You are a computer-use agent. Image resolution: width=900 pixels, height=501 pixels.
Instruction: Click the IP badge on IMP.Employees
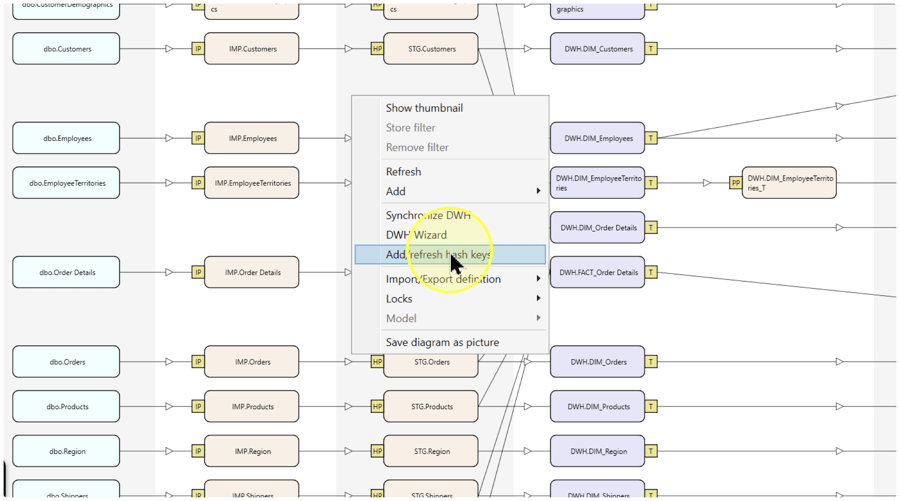(x=198, y=138)
